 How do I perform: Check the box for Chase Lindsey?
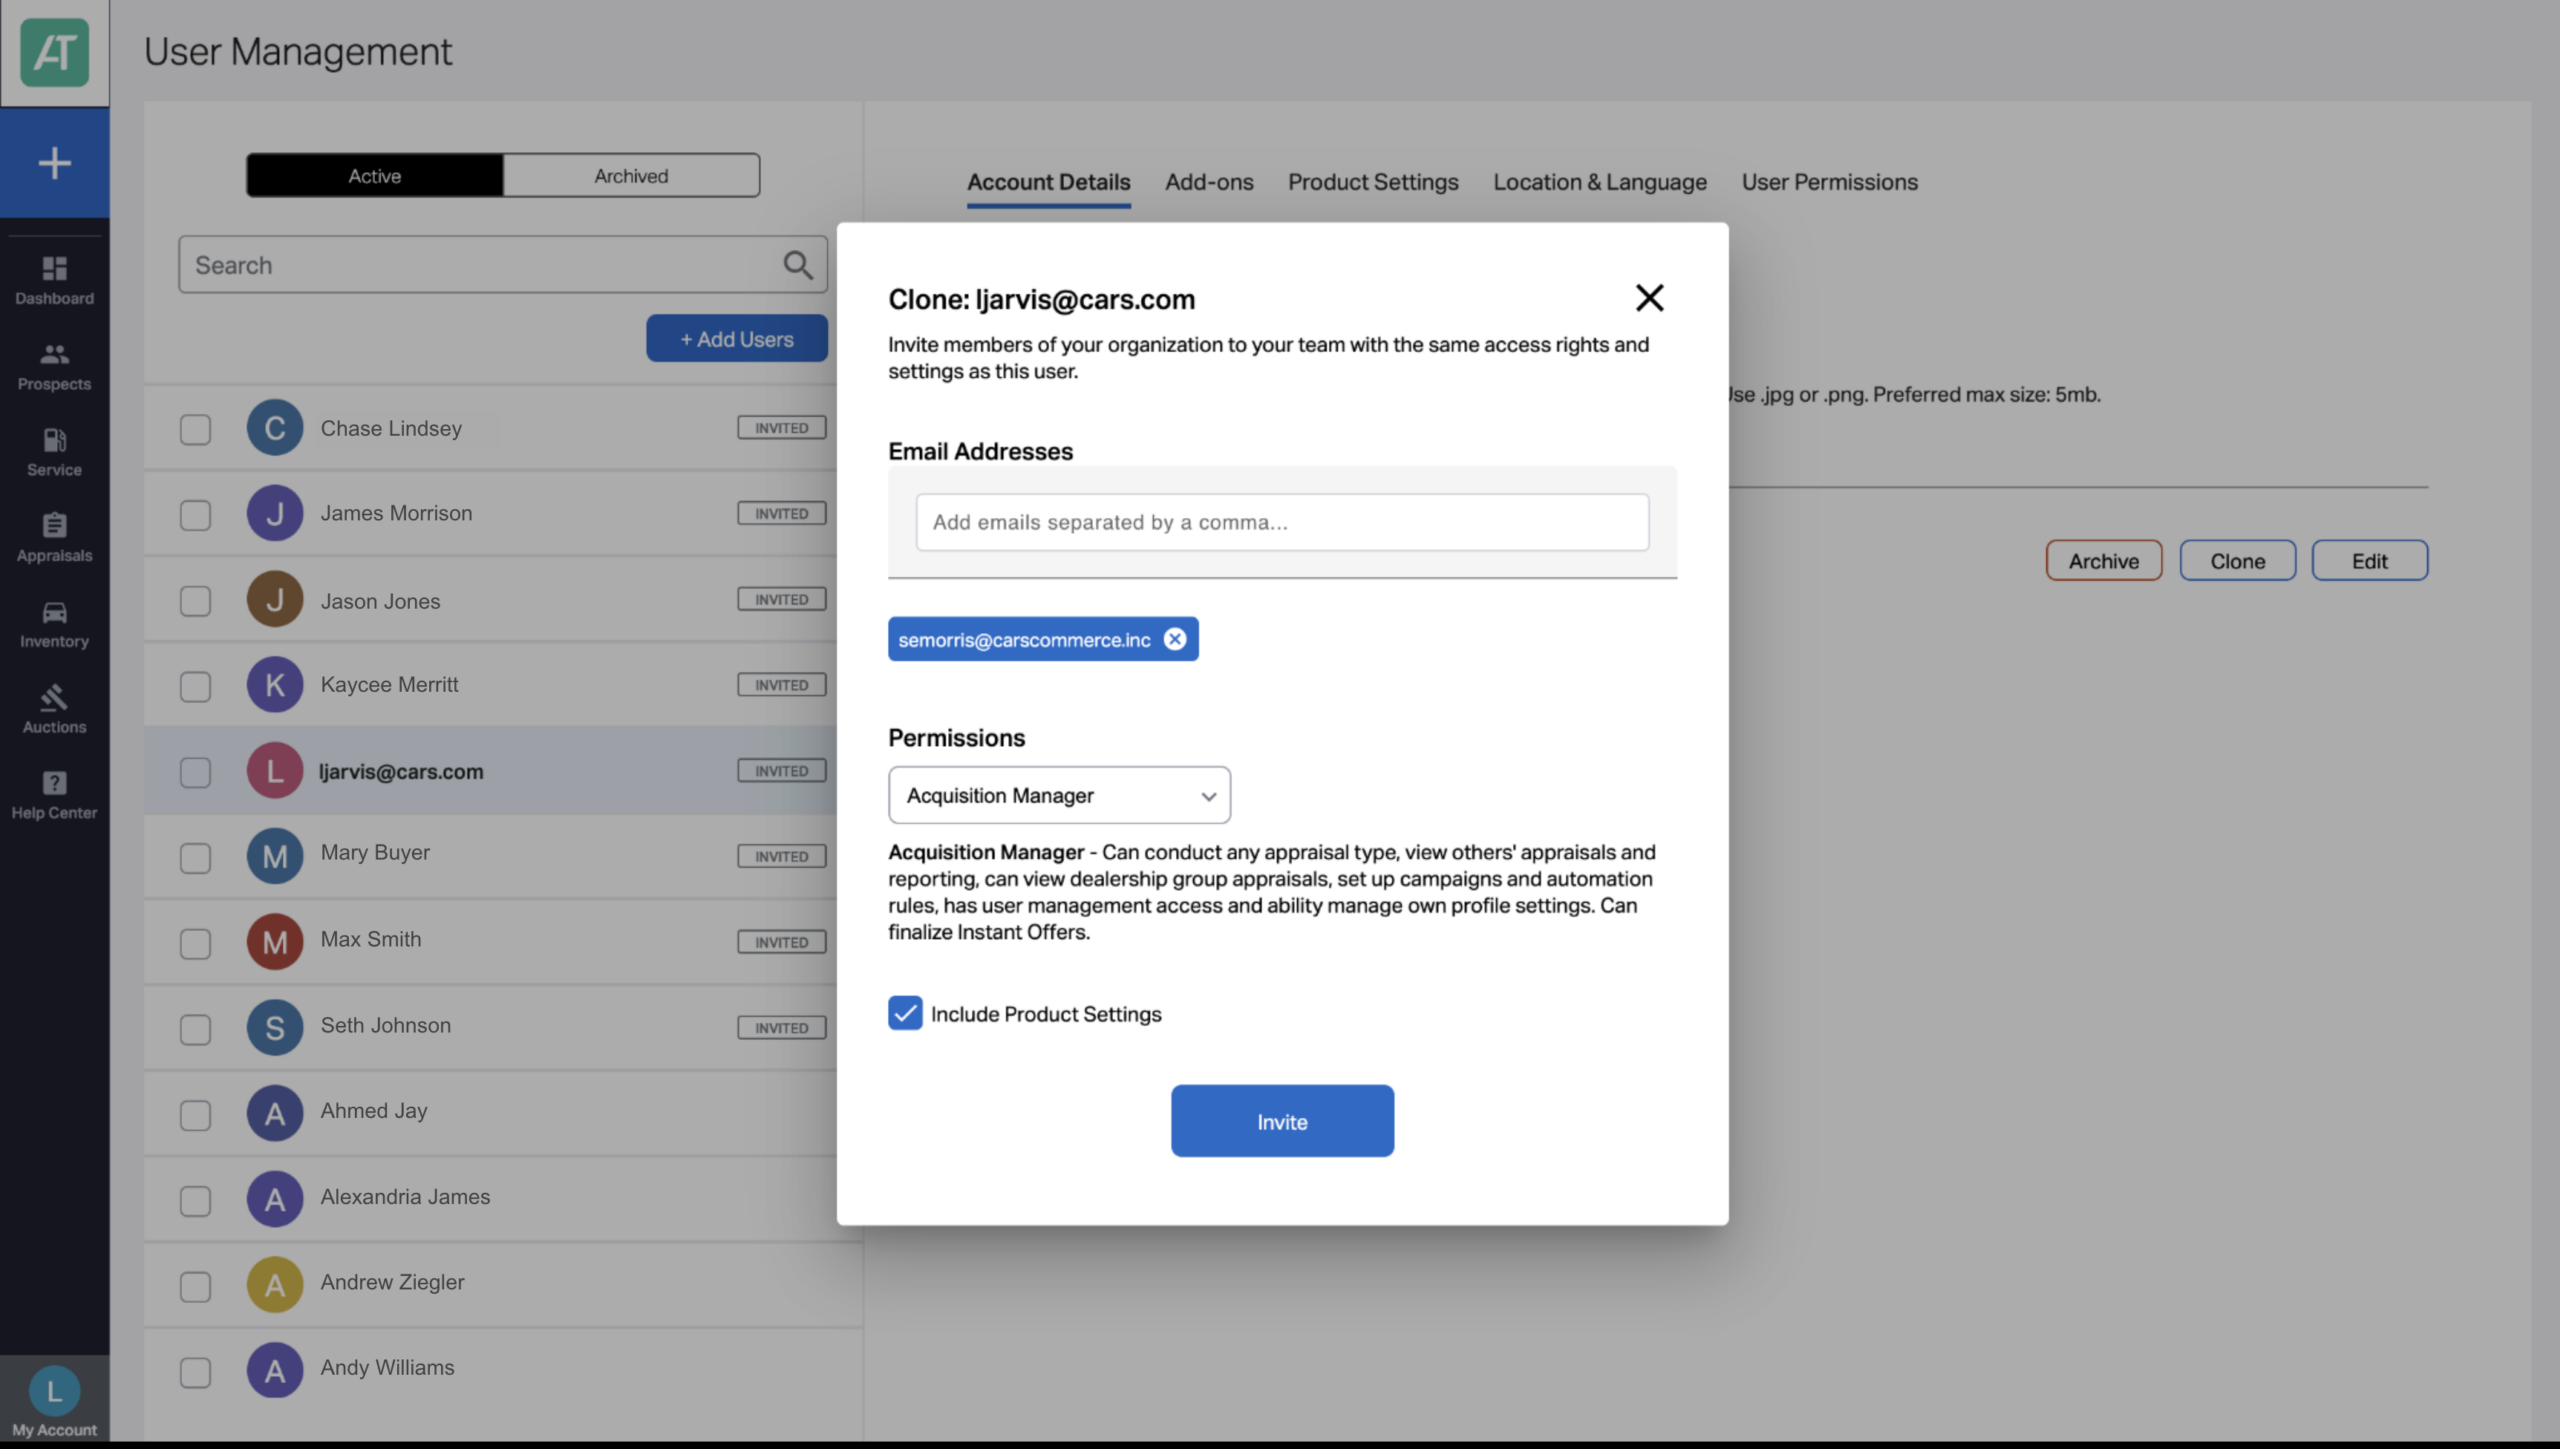195,429
